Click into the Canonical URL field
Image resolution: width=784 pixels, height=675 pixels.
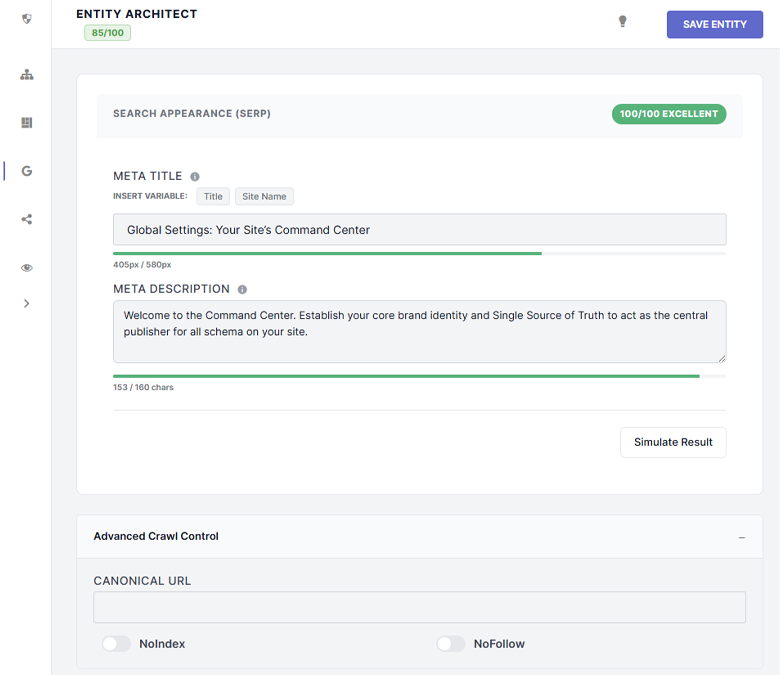point(420,607)
